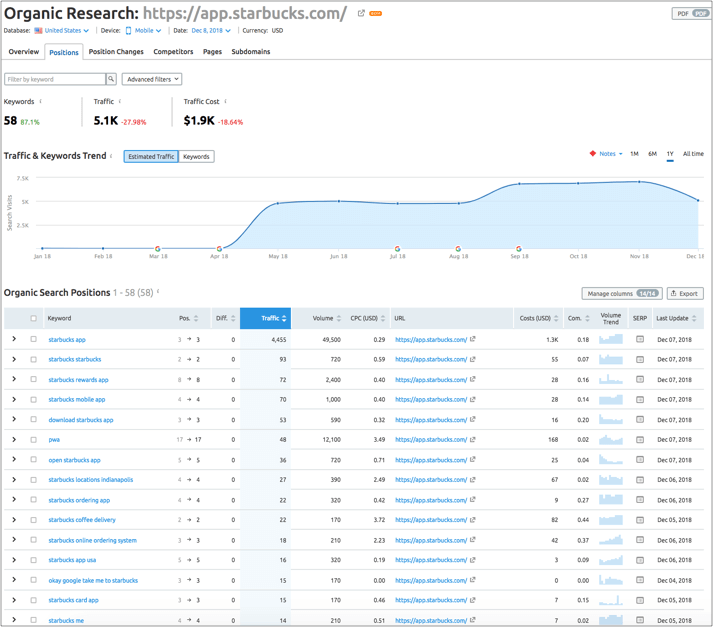Click Google update marker at Mar 18
The width and height of the screenshot is (713, 627).
click(x=157, y=249)
